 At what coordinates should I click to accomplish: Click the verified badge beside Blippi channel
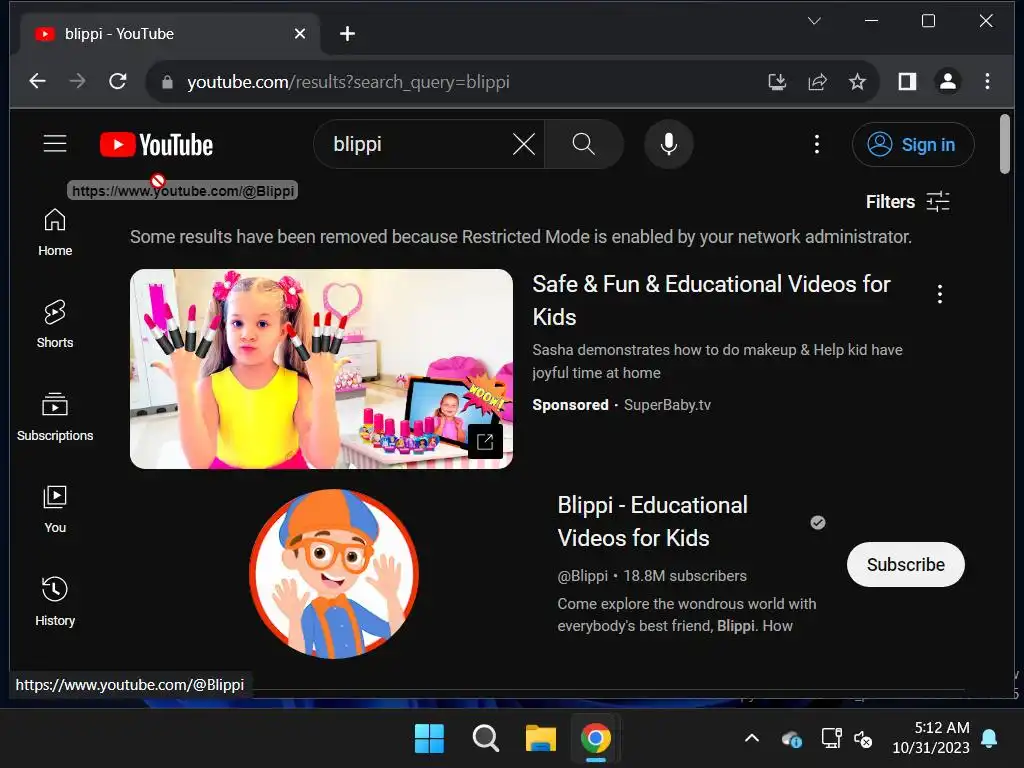818,522
